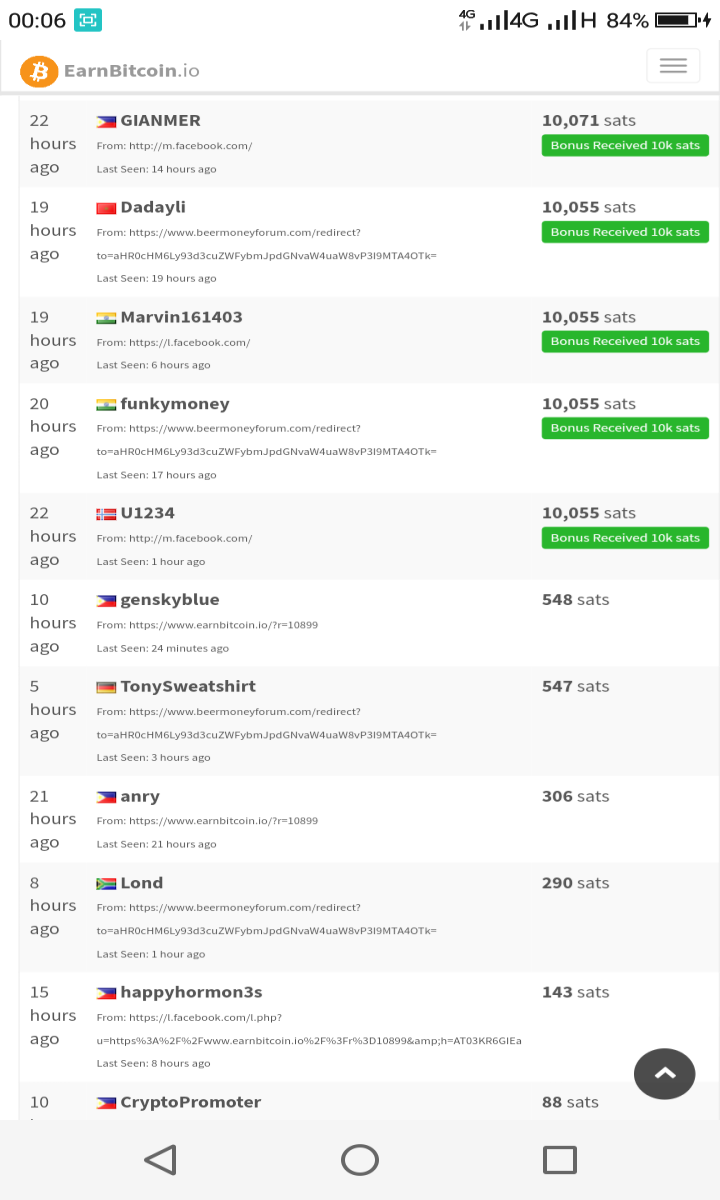Open recent apps with square button
This screenshot has height=1200, width=720.
pos(560,1160)
